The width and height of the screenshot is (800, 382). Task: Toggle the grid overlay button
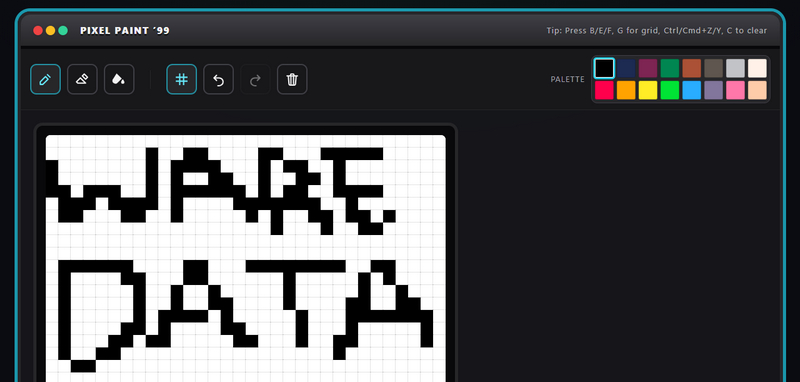(182, 80)
